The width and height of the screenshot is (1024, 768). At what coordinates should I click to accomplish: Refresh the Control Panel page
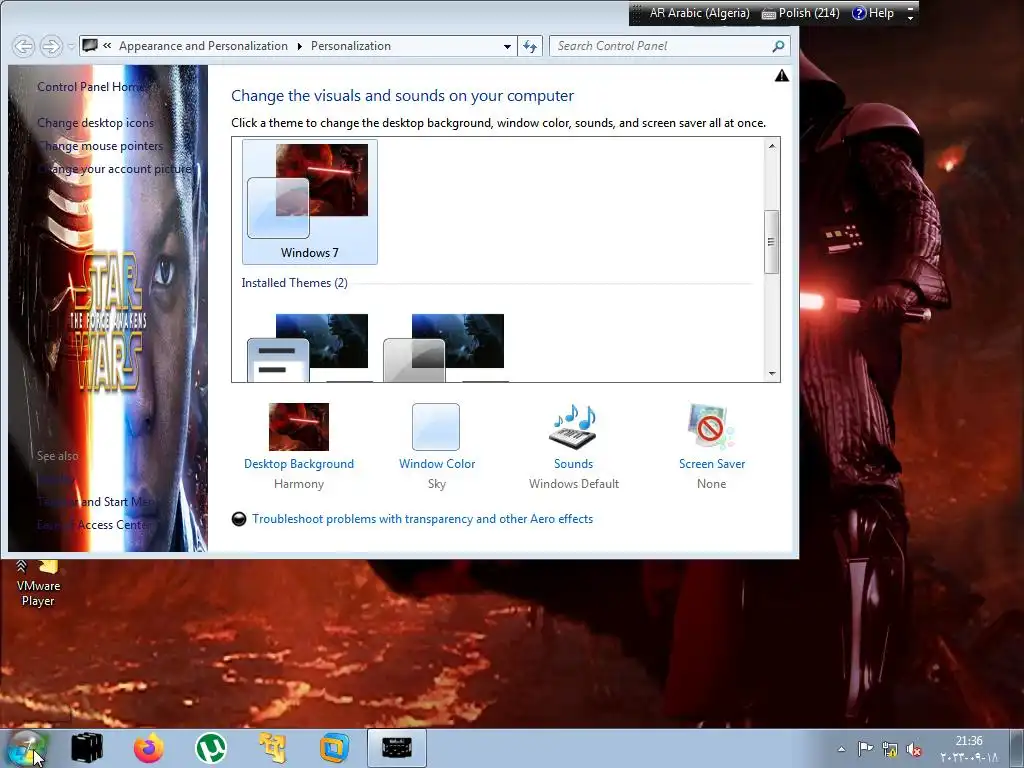click(x=530, y=46)
